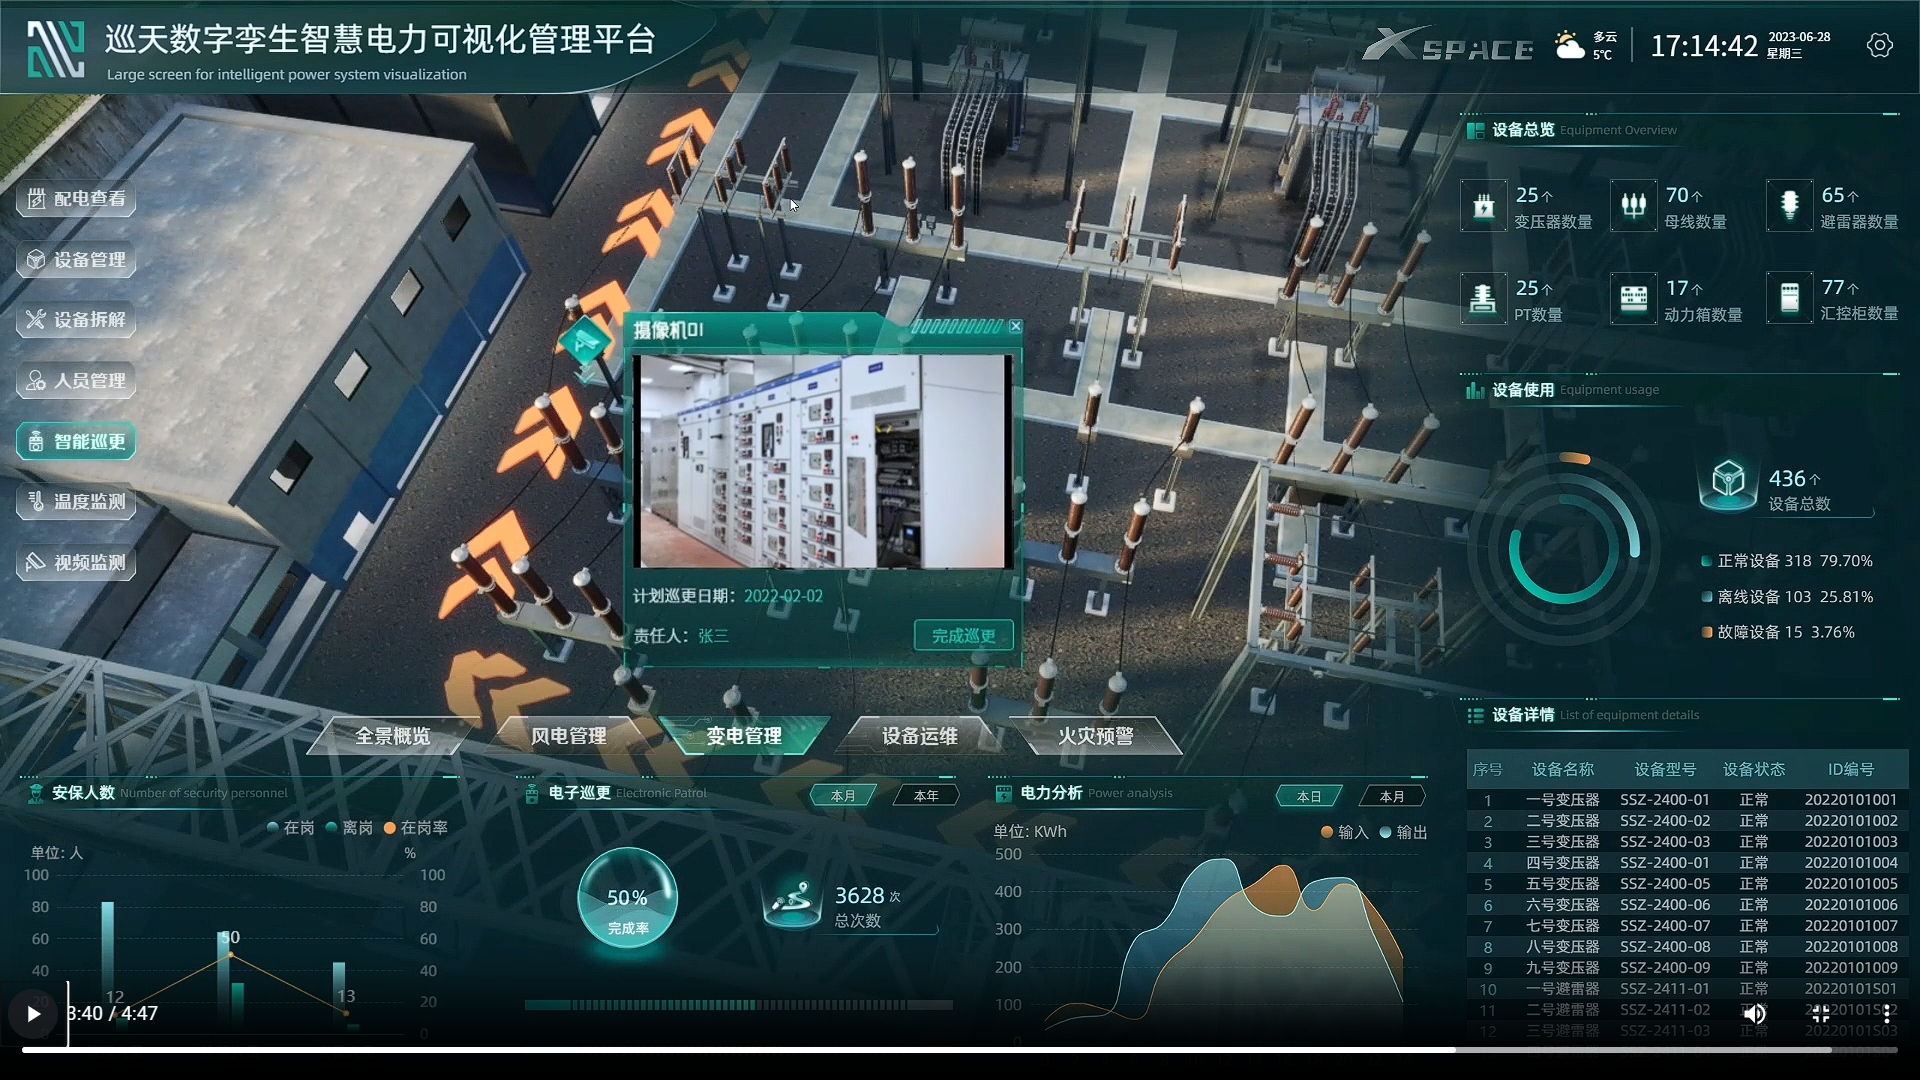Open the 温度监测 sidebar menu
This screenshot has width=1920, height=1080.
click(77, 502)
